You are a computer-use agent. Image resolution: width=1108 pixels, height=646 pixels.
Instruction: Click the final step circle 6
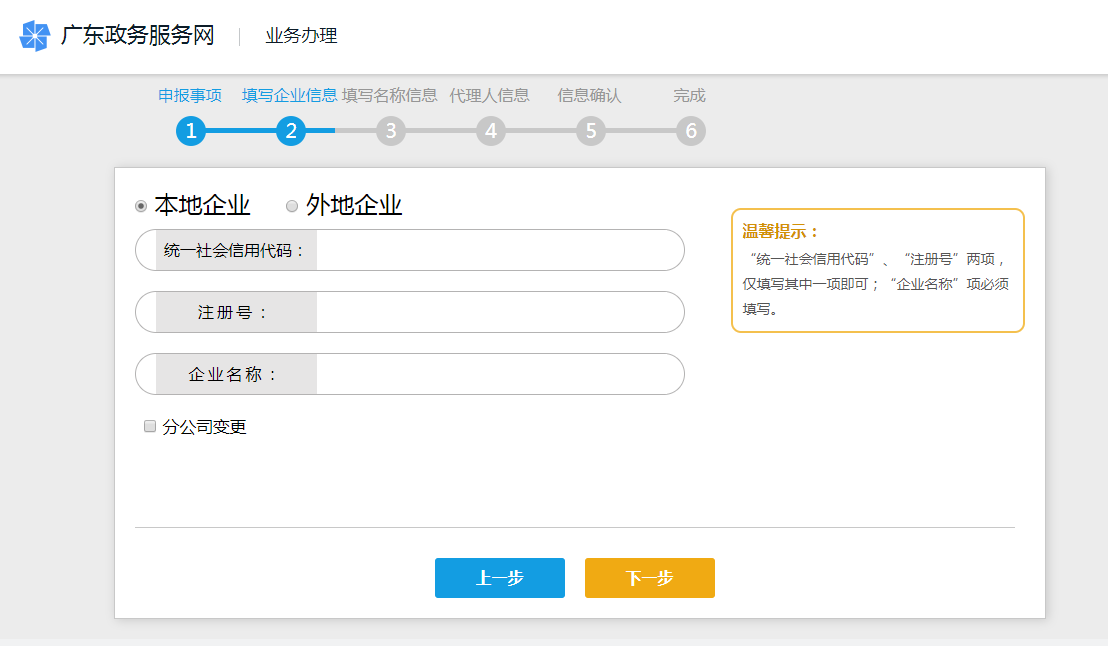[x=691, y=130]
